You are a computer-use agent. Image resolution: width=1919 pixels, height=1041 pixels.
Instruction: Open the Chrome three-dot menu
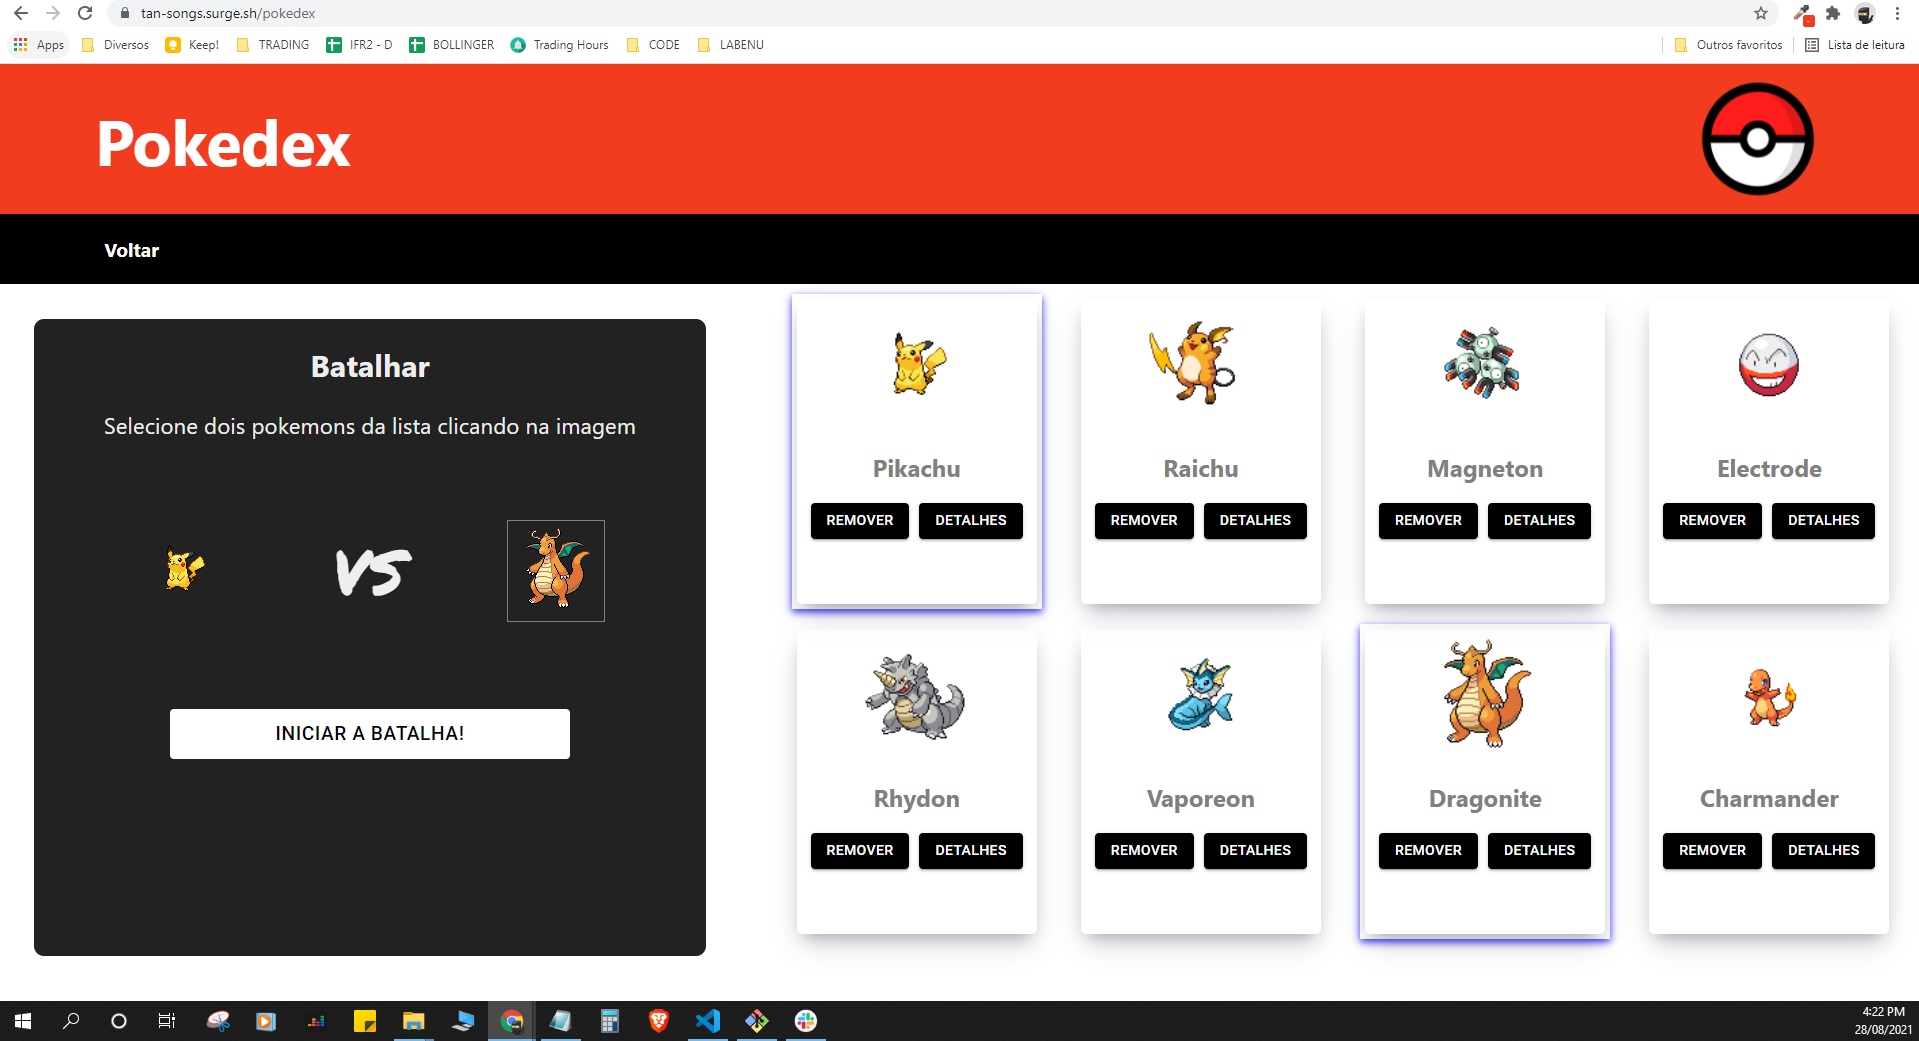click(x=1897, y=14)
